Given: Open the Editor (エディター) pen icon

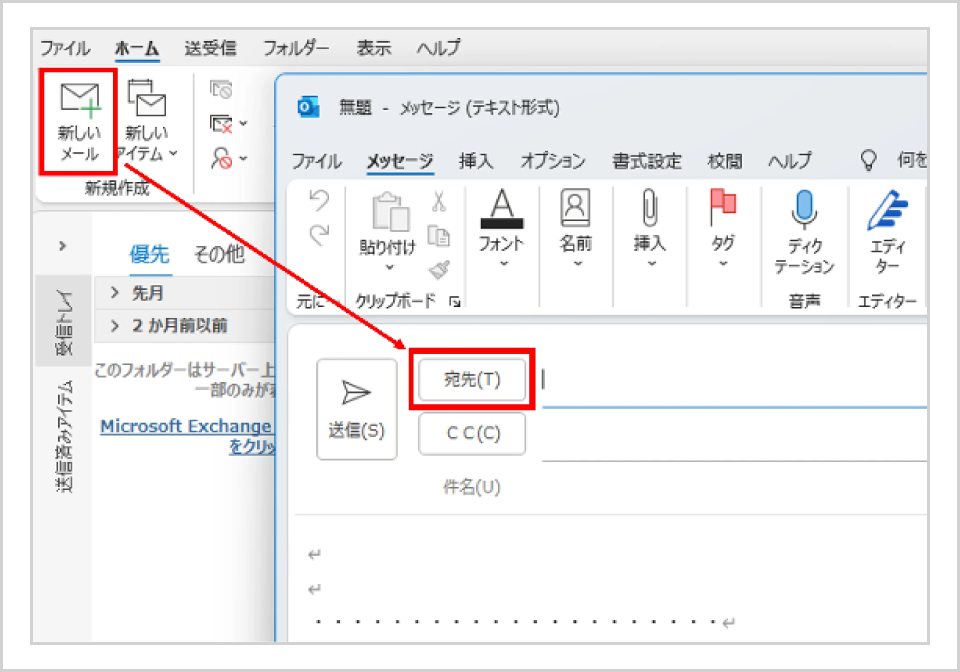Looking at the screenshot, I should [x=883, y=210].
